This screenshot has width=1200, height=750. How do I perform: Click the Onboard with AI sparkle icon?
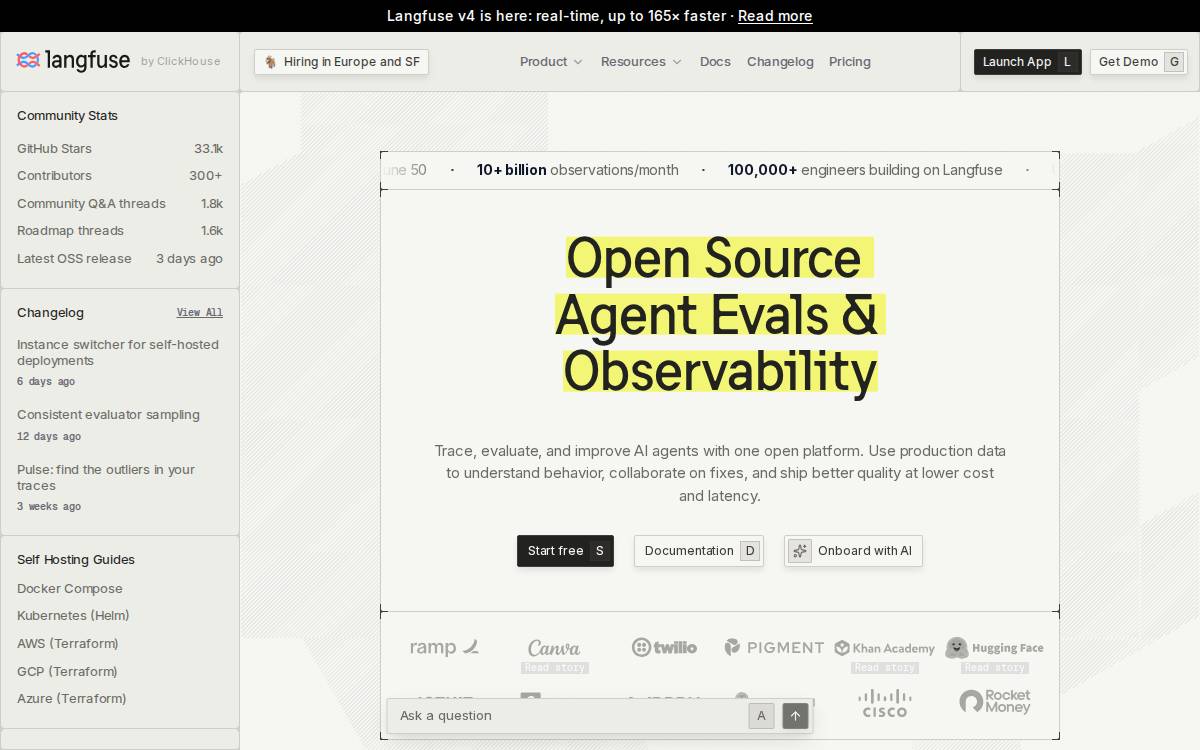(800, 551)
